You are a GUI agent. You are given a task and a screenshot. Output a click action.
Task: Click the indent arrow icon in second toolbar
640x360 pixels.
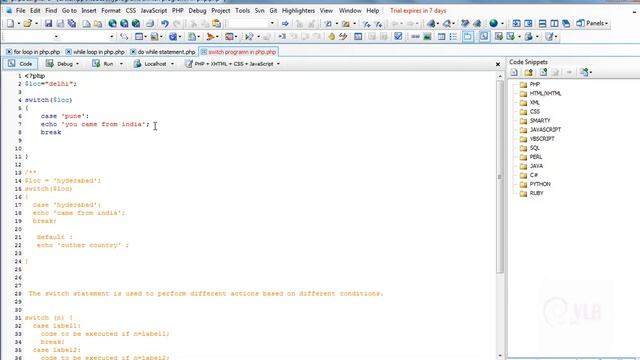click(282, 37)
